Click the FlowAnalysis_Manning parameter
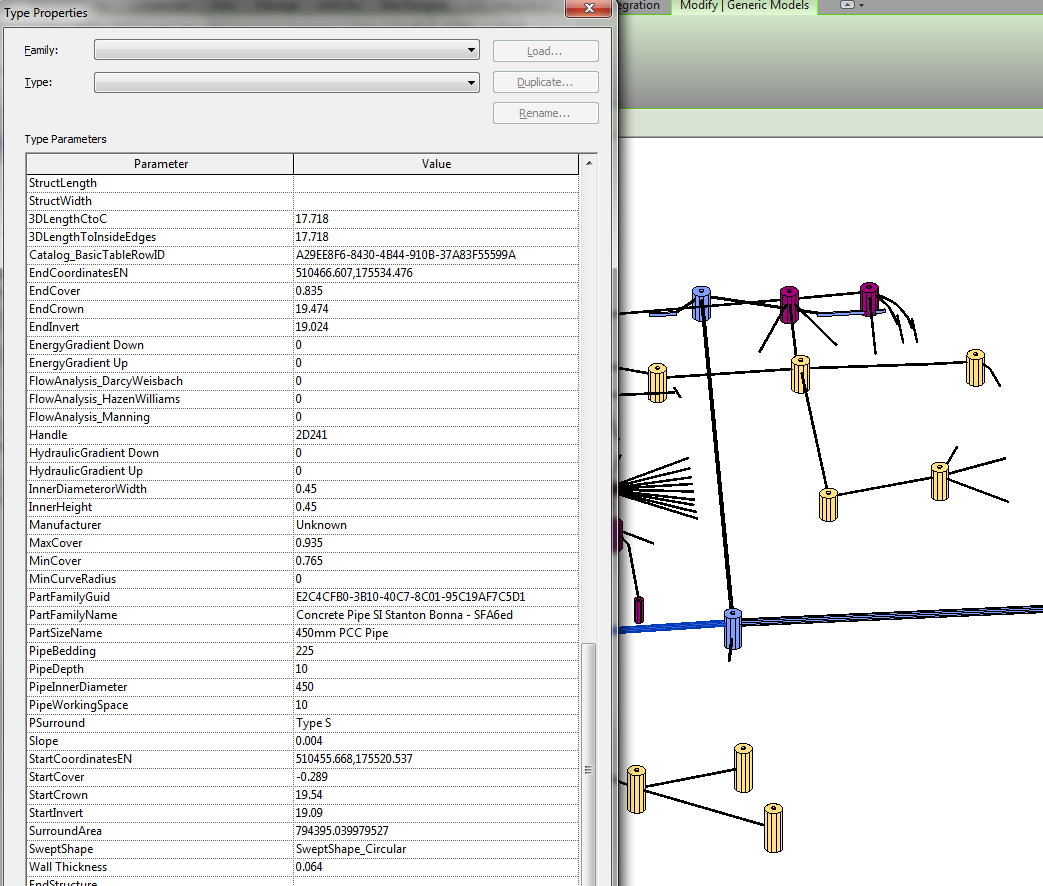 (89, 416)
